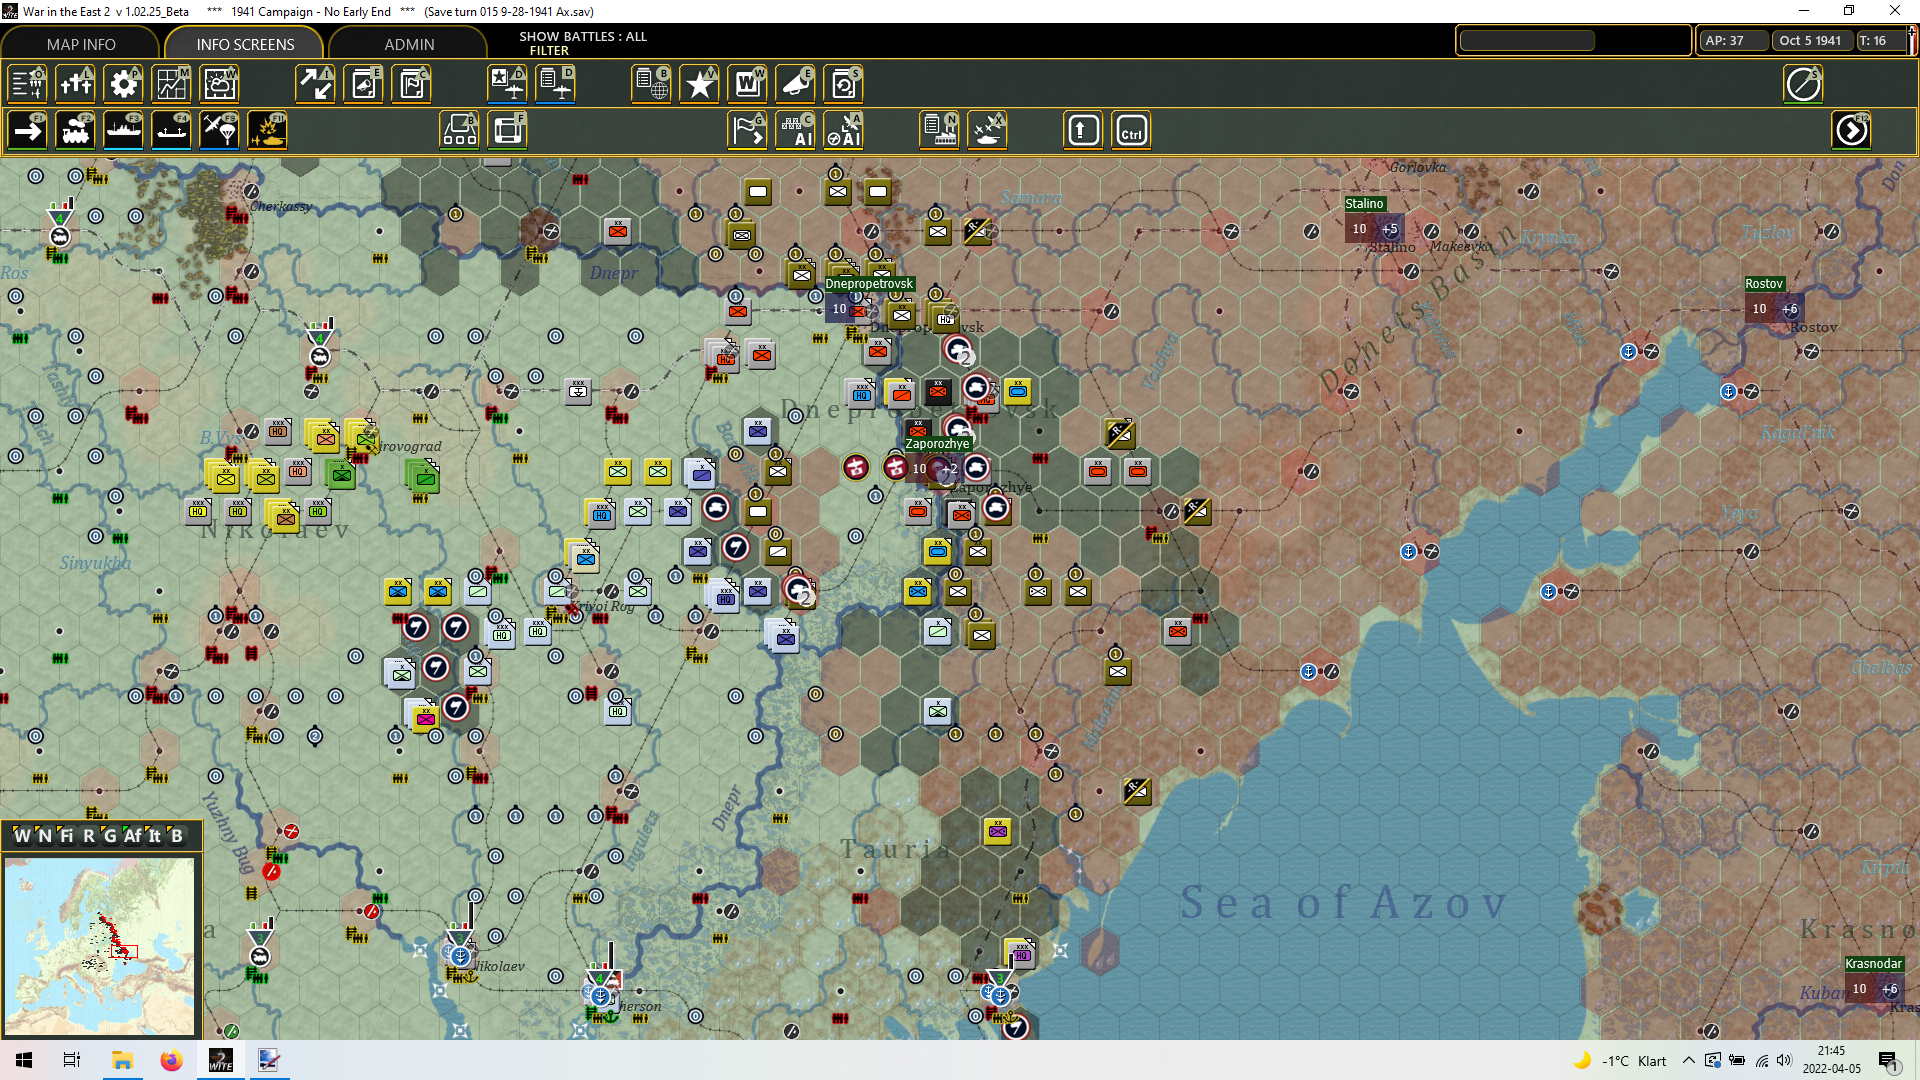1920x1080 pixels.
Task: Click the Save game icon at top right
Action: pos(1803,84)
